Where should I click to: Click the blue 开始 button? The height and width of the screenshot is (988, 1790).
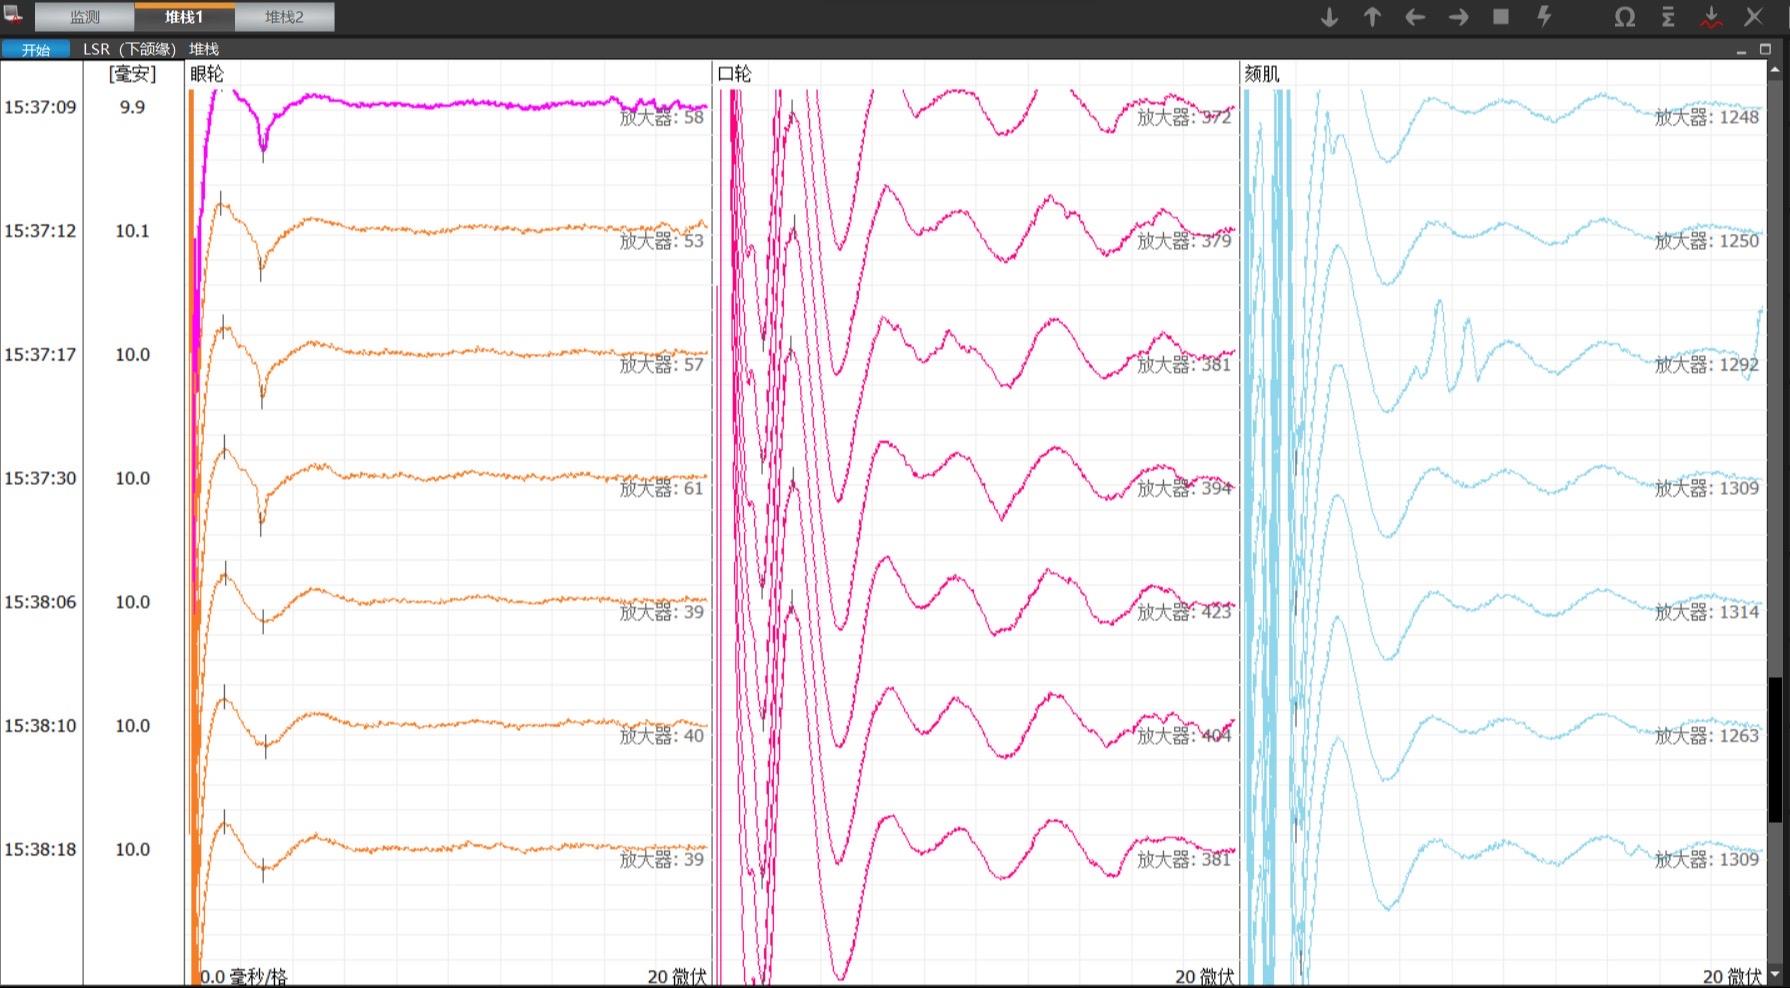[36, 49]
